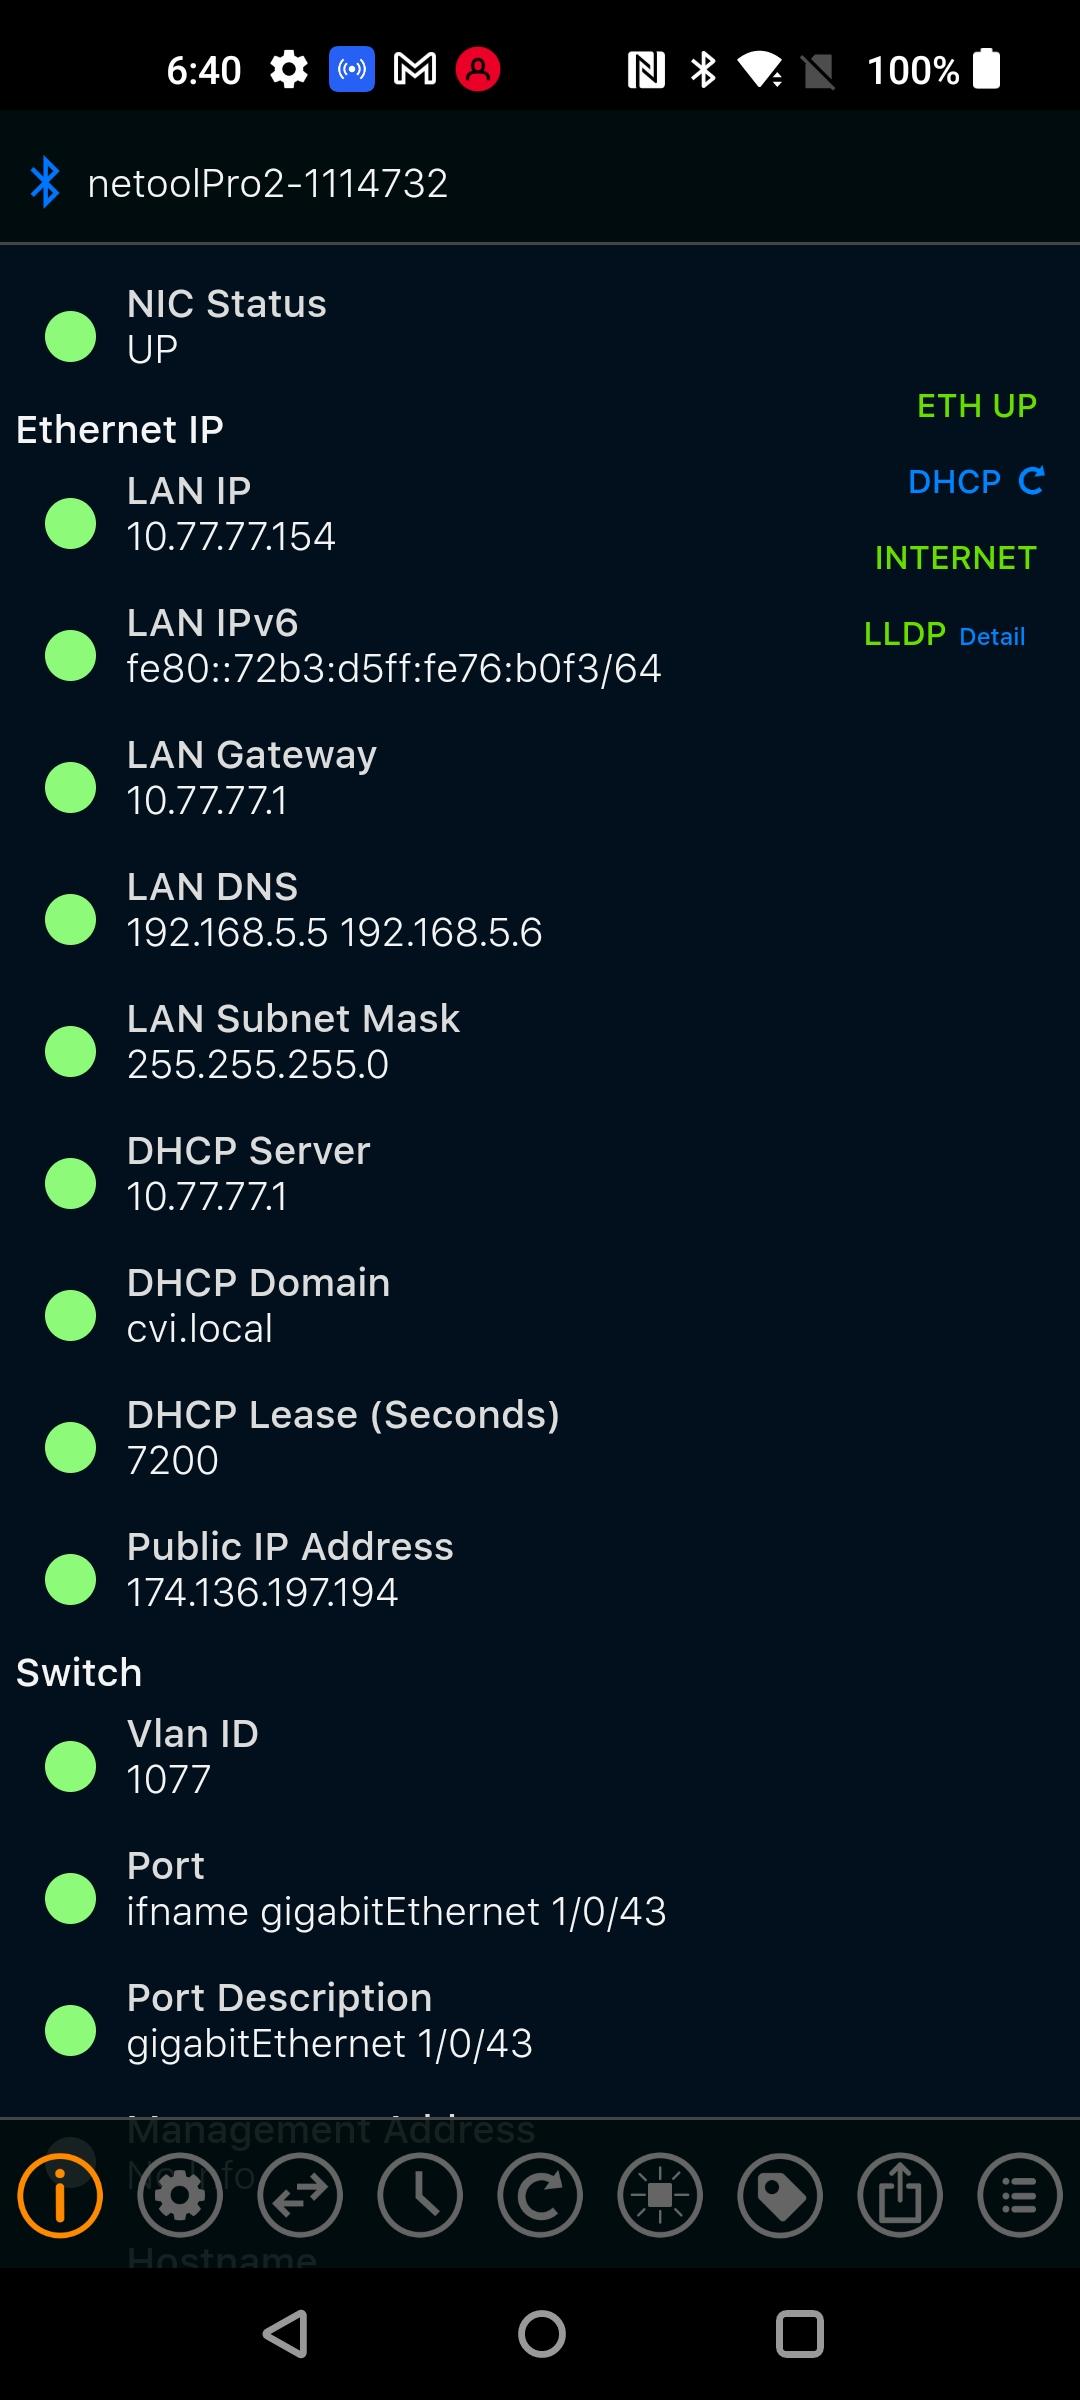
Task: Click the LLDP Detail link
Action: click(991, 637)
